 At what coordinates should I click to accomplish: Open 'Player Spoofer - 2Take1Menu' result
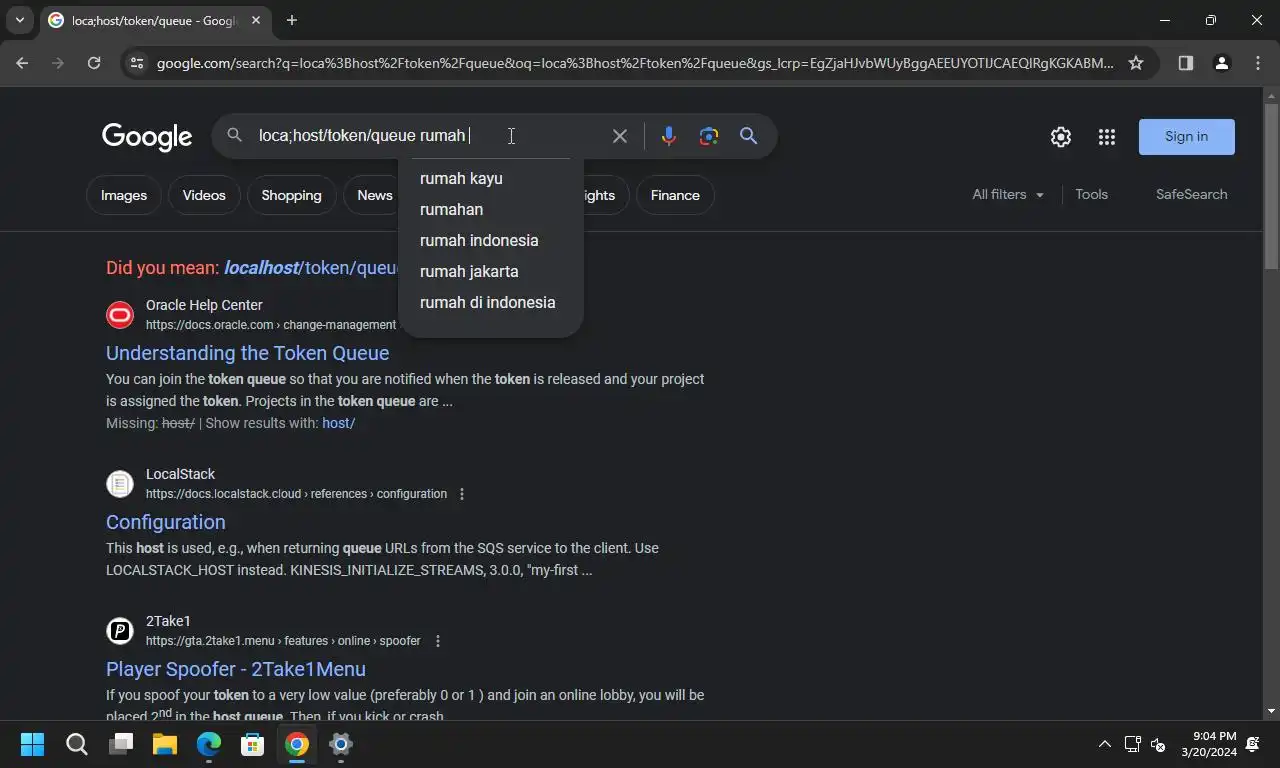click(x=236, y=669)
